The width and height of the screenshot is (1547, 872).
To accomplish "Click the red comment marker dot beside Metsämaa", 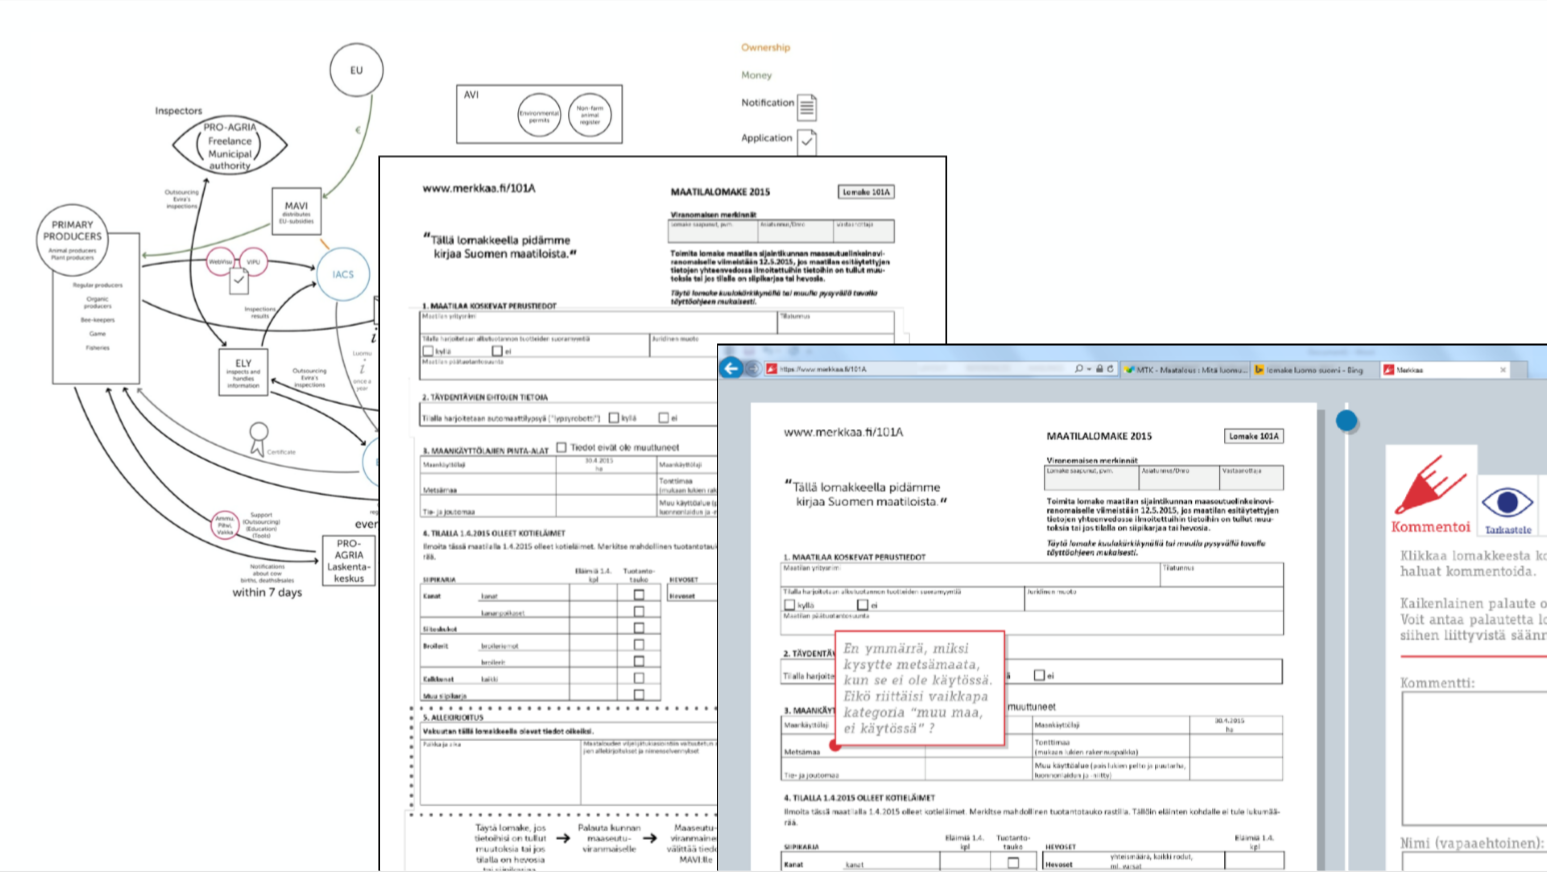I will 835,745.
